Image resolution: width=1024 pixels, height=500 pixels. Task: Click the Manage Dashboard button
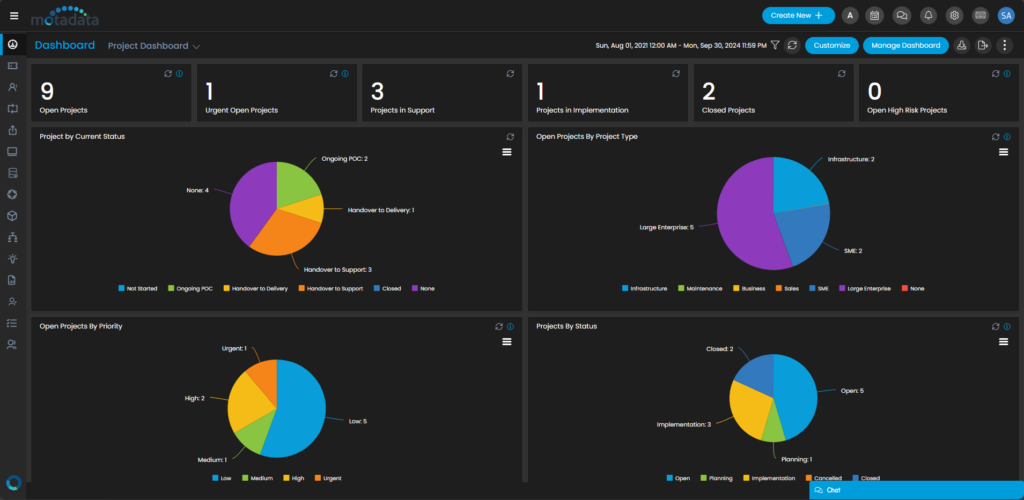906,45
